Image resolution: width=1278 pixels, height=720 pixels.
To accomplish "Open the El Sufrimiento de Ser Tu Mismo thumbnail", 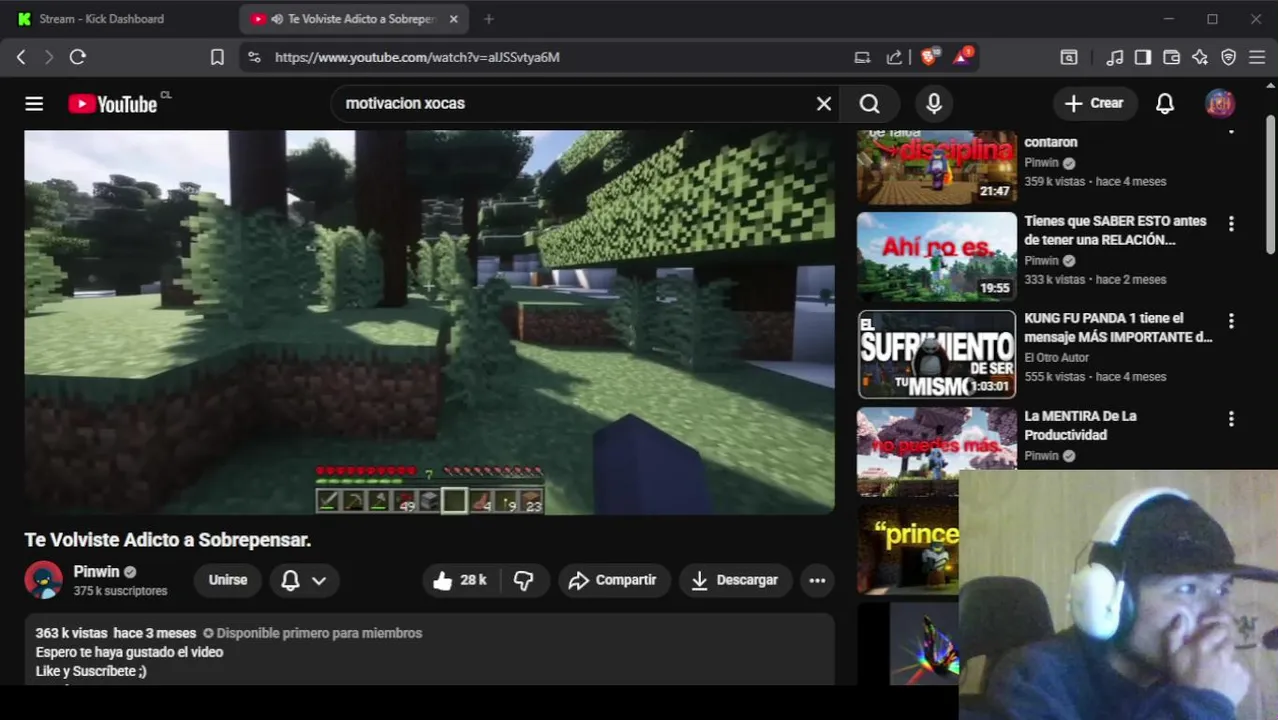I will tap(936, 354).
